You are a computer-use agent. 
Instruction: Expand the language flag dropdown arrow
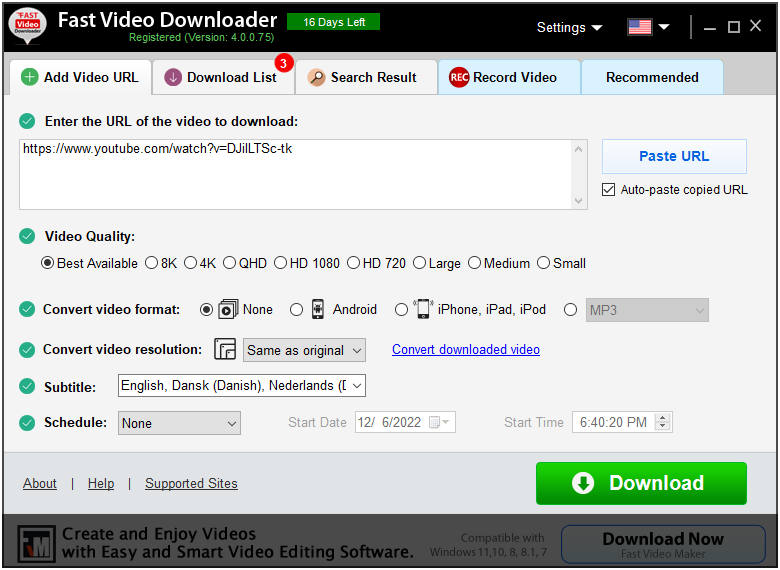pyautogui.click(x=664, y=27)
